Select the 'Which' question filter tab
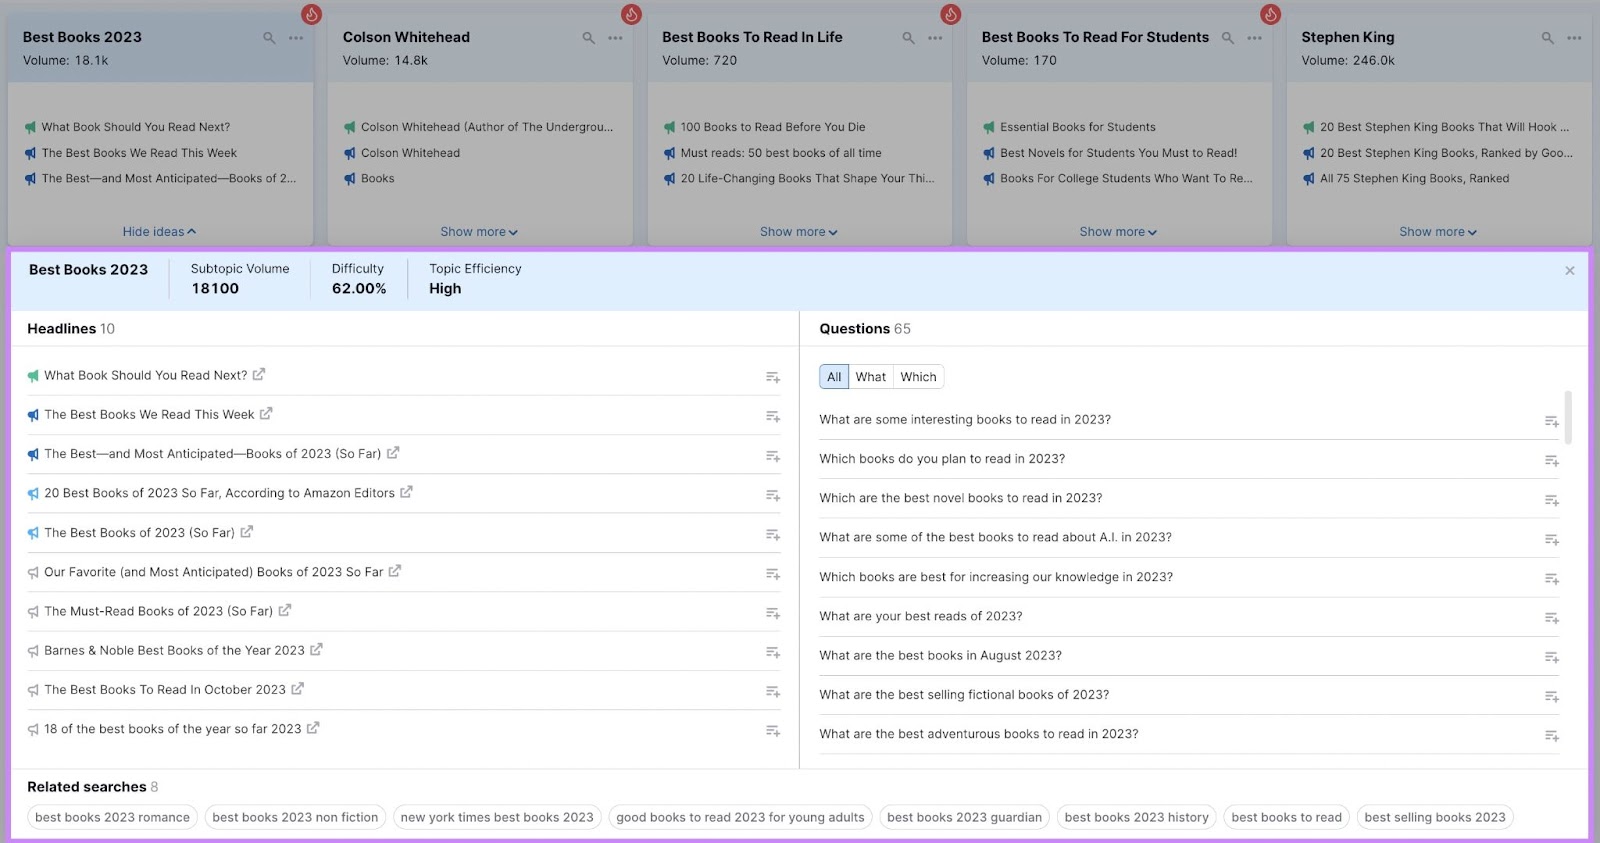The image size is (1600, 843). pos(918,377)
